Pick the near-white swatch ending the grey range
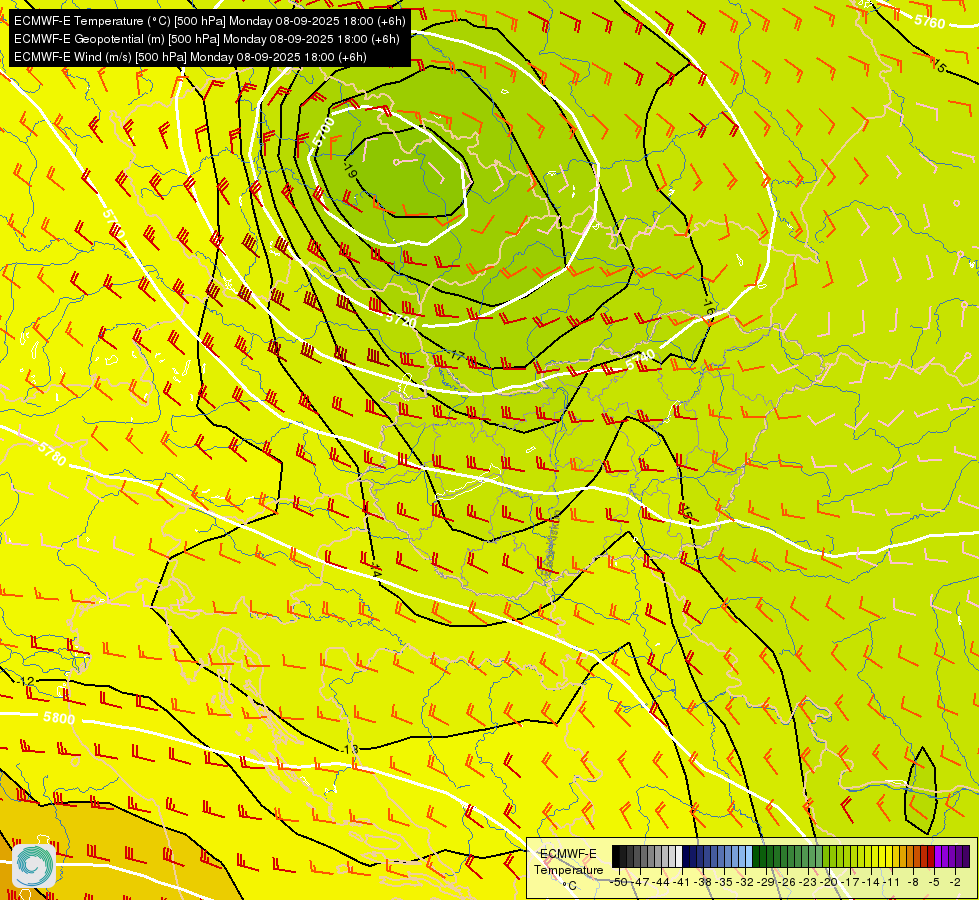 tap(679, 856)
